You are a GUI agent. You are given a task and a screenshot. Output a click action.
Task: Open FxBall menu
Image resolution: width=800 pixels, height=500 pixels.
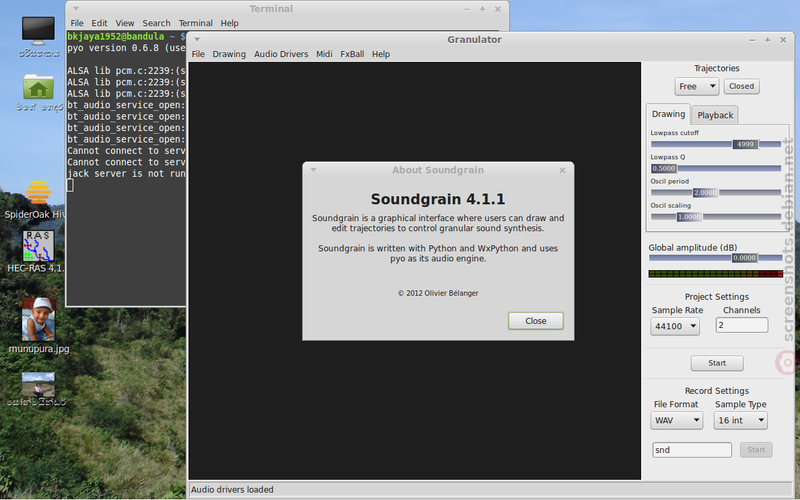click(352, 54)
